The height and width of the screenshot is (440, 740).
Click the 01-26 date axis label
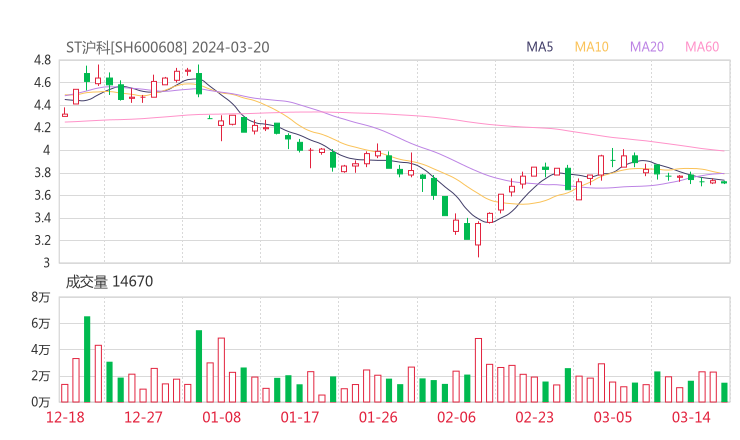click(x=378, y=417)
